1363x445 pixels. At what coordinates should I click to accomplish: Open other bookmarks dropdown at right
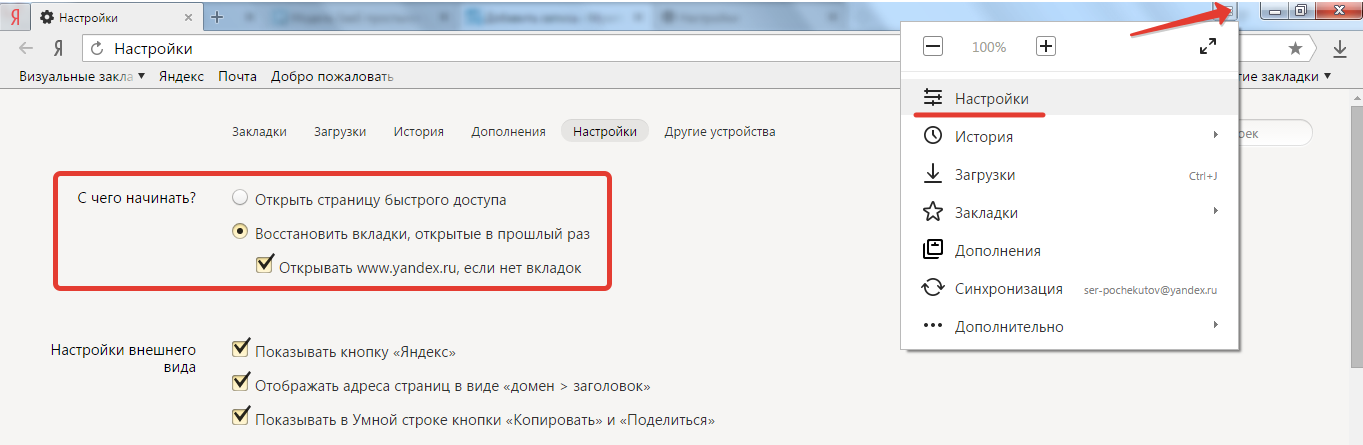(1286, 76)
